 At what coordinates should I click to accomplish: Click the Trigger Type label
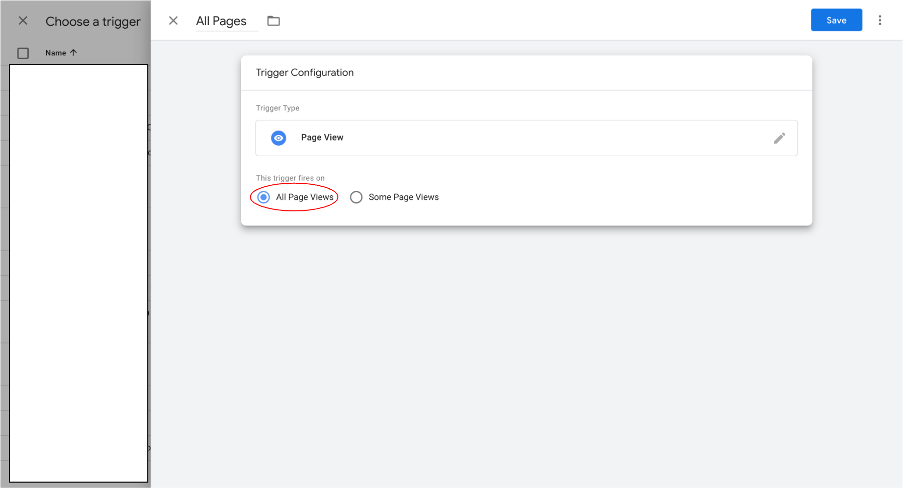pos(277,108)
